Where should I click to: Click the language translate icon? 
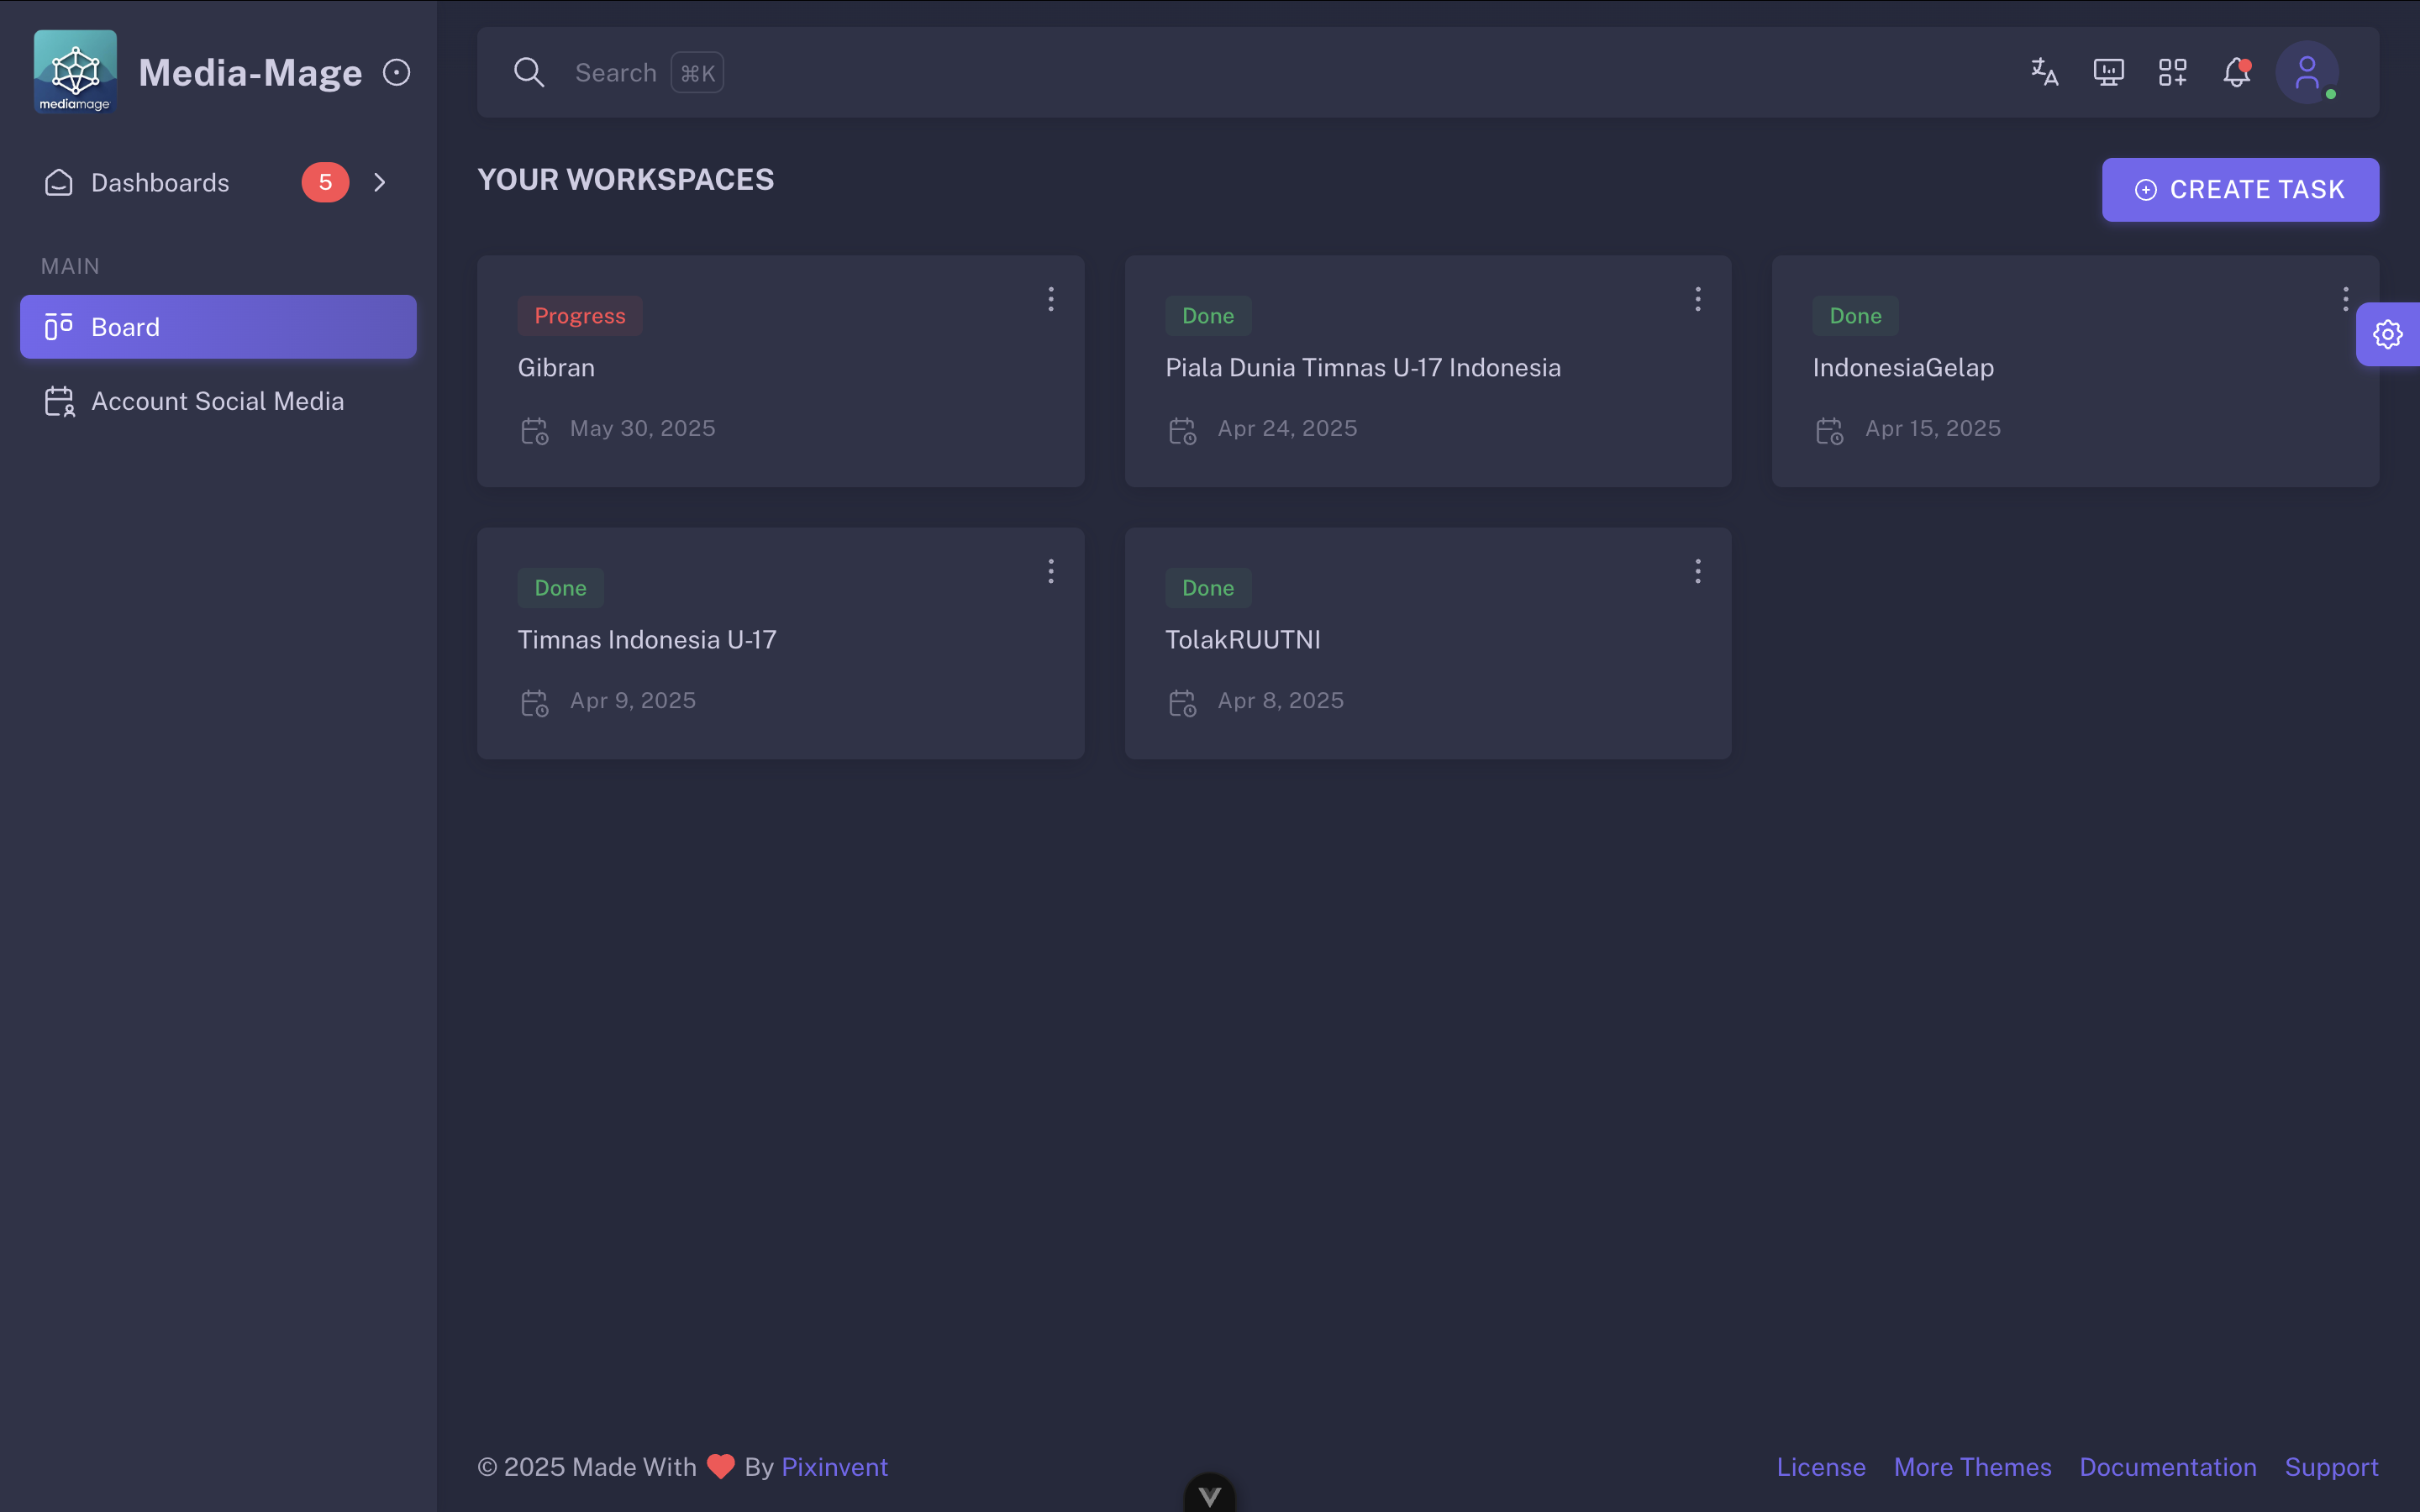[2044, 72]
